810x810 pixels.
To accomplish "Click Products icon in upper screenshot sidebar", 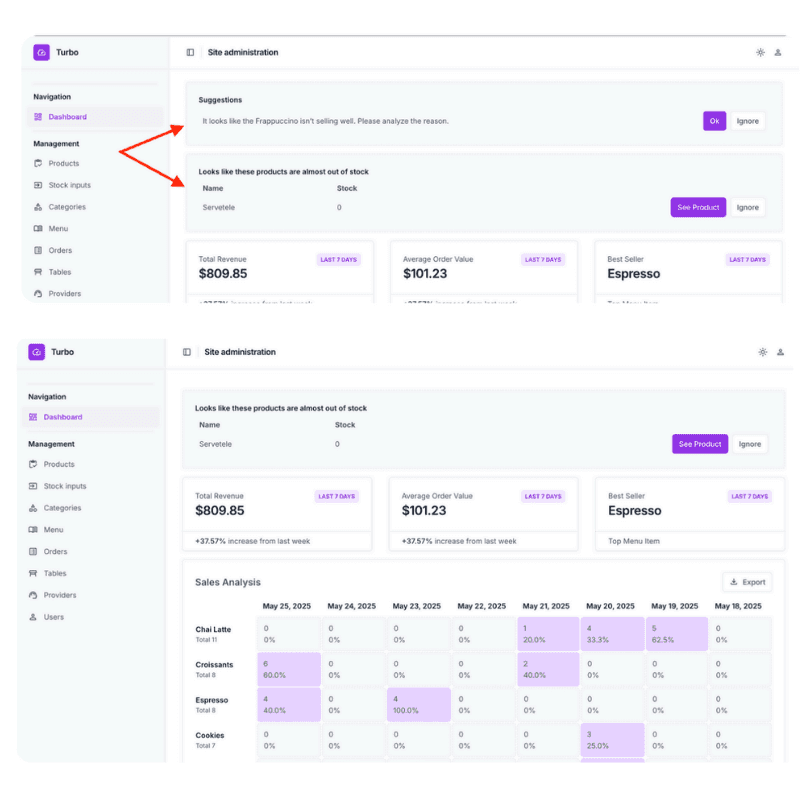I will pos(38,163).
